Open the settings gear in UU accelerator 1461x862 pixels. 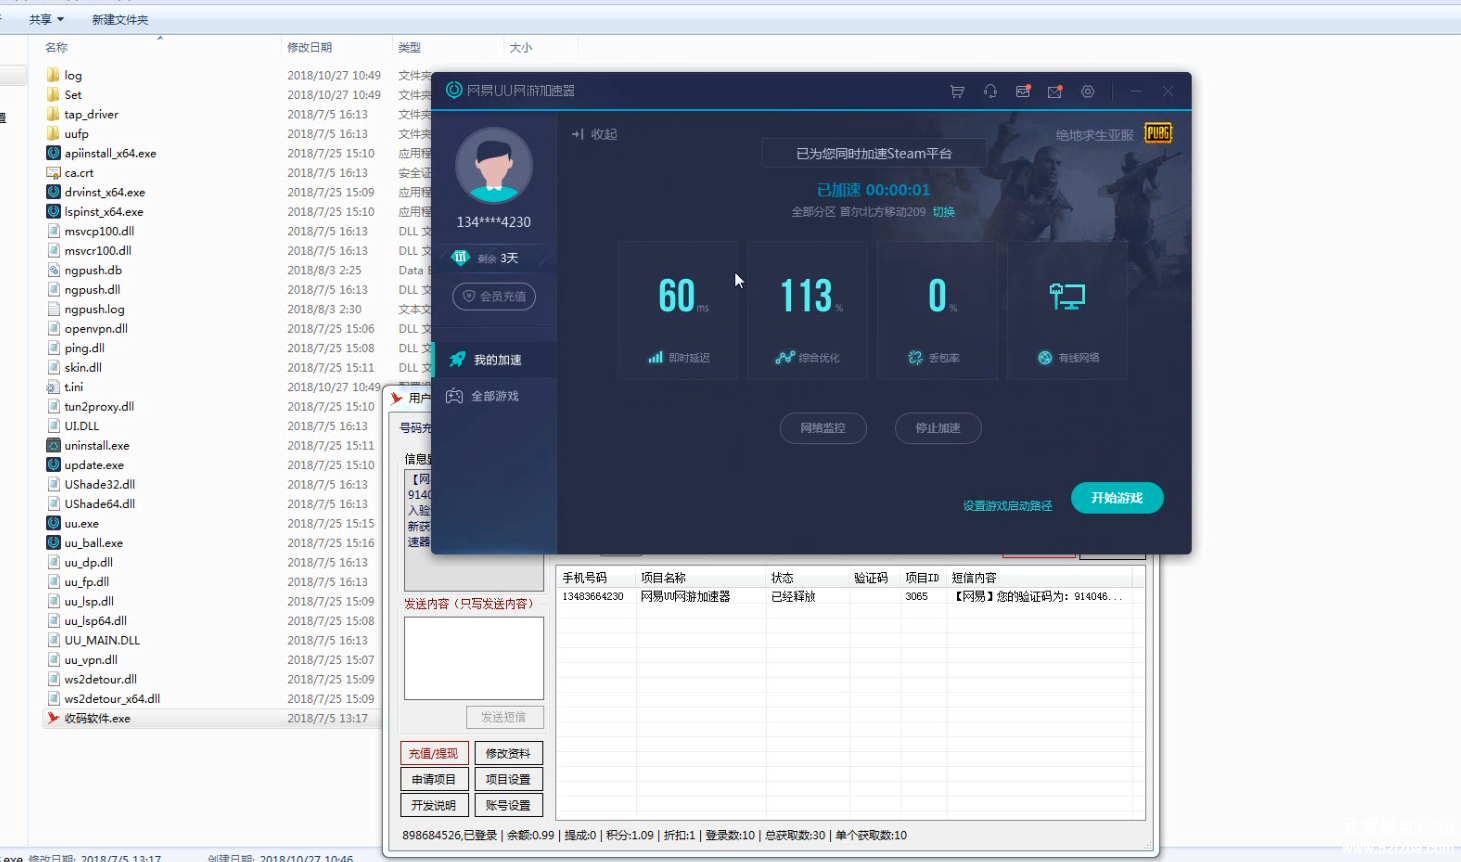click(1088, 91)
